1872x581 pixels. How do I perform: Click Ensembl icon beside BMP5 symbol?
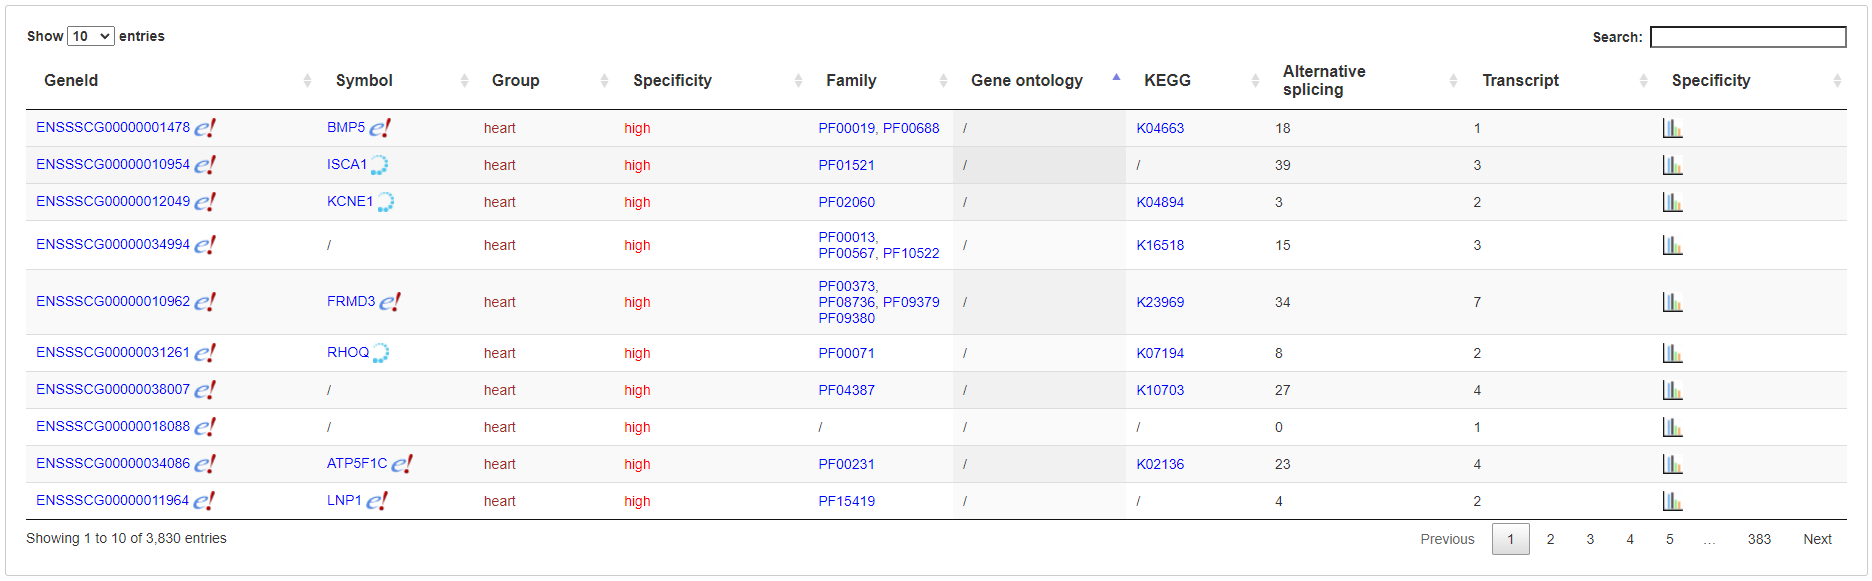(x=380, y=128)
